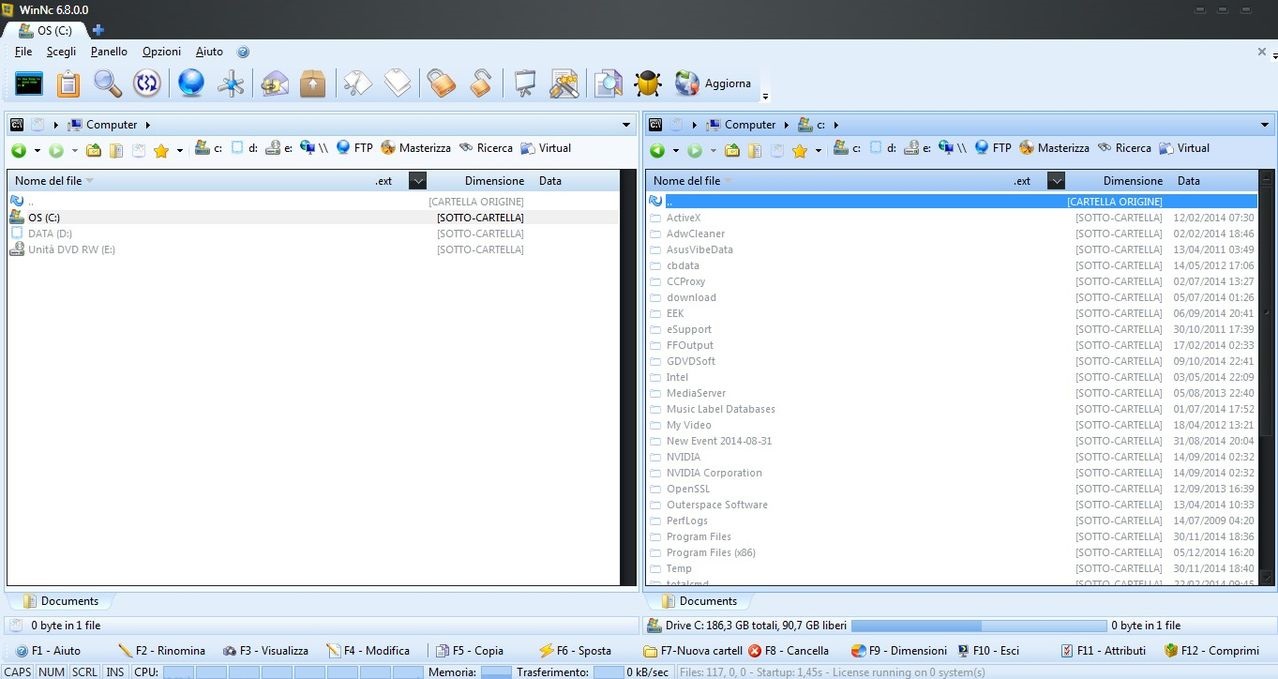The height and width of the screenshot is (679, 1278).
Task: Select the Program Files (x86) folder
Action: 711,553
